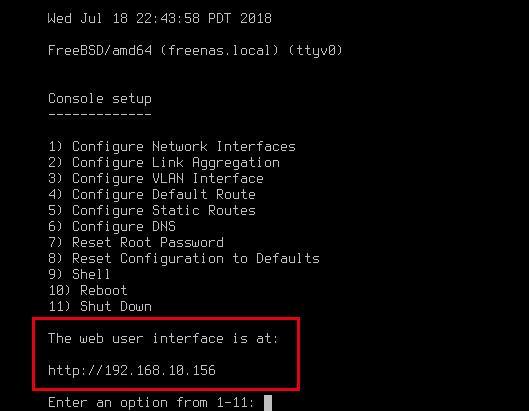Click the Console setup heading
Viewport: 529px width, 411px height.
[100, 99]
